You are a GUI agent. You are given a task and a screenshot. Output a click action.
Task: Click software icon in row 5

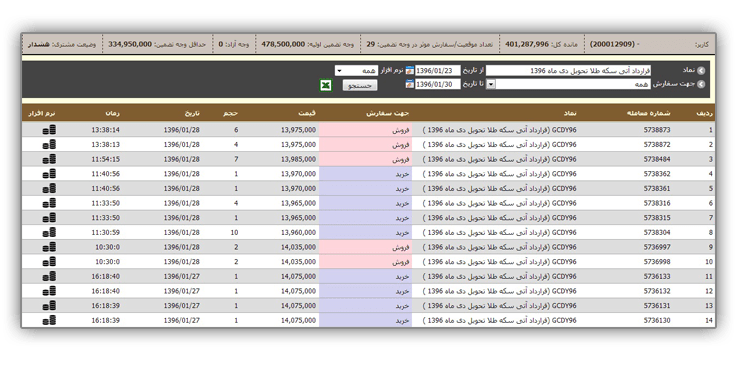tap(49, 188)
